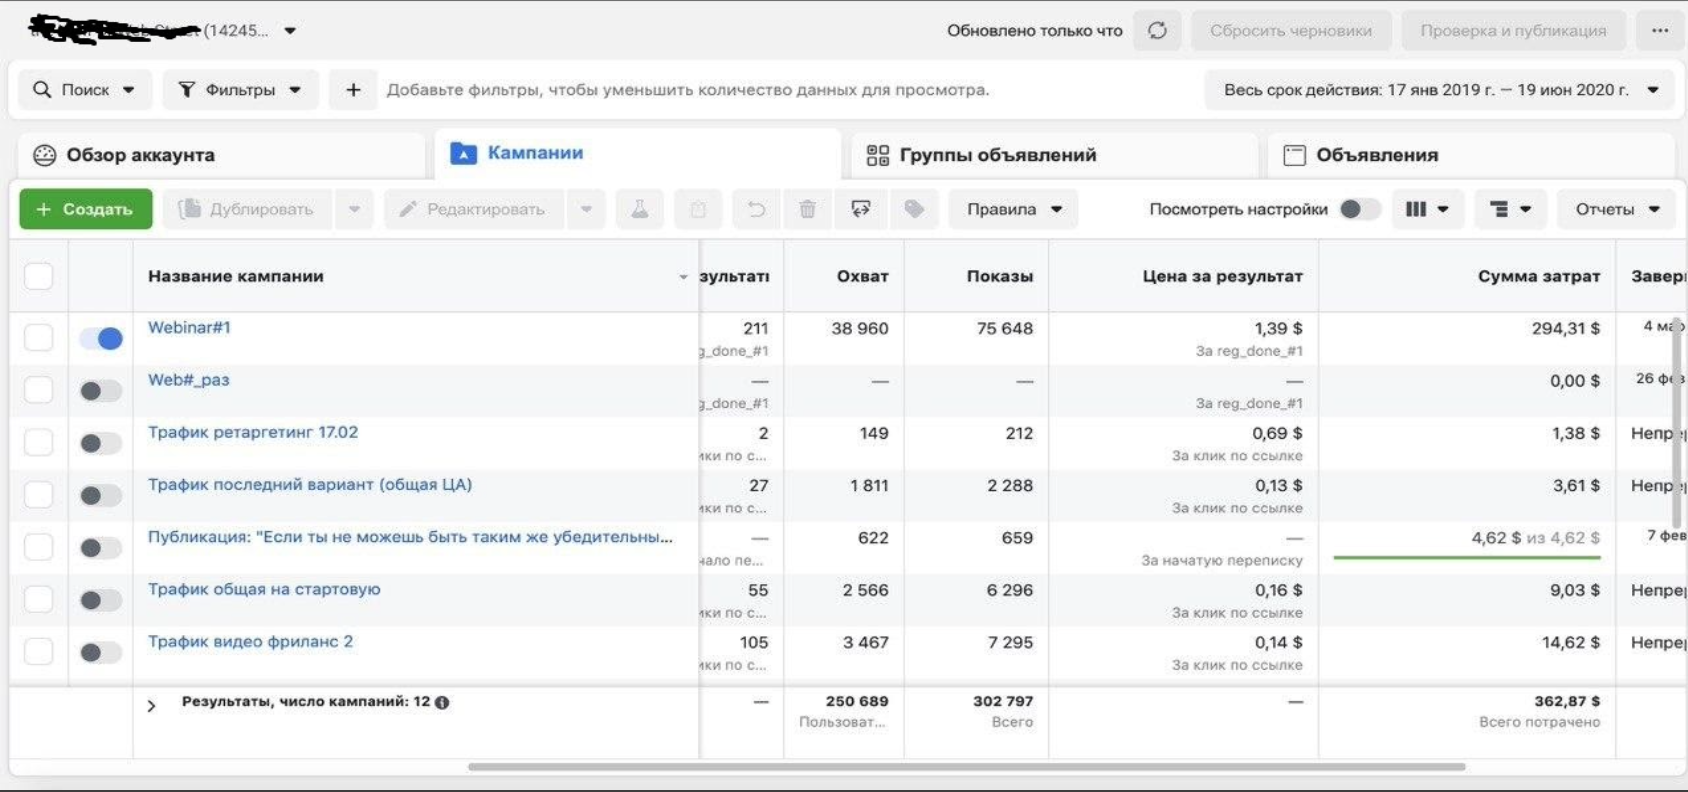Check the box for Трафик ретаргетинг 17.02

(x=39, y=442)
